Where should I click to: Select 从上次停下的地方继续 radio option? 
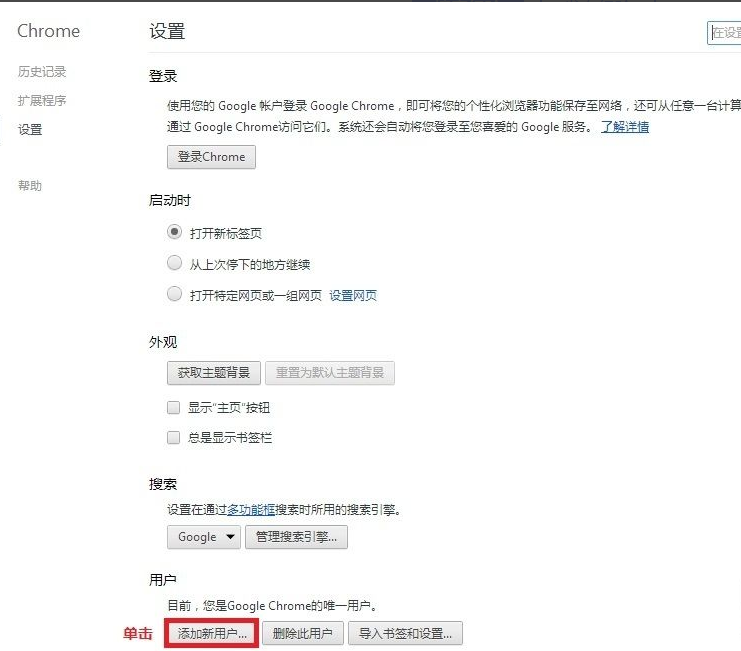pos(174,263)
